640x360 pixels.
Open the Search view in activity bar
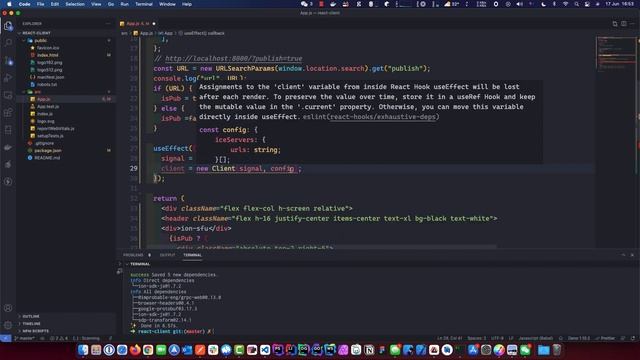coord(8,43)
